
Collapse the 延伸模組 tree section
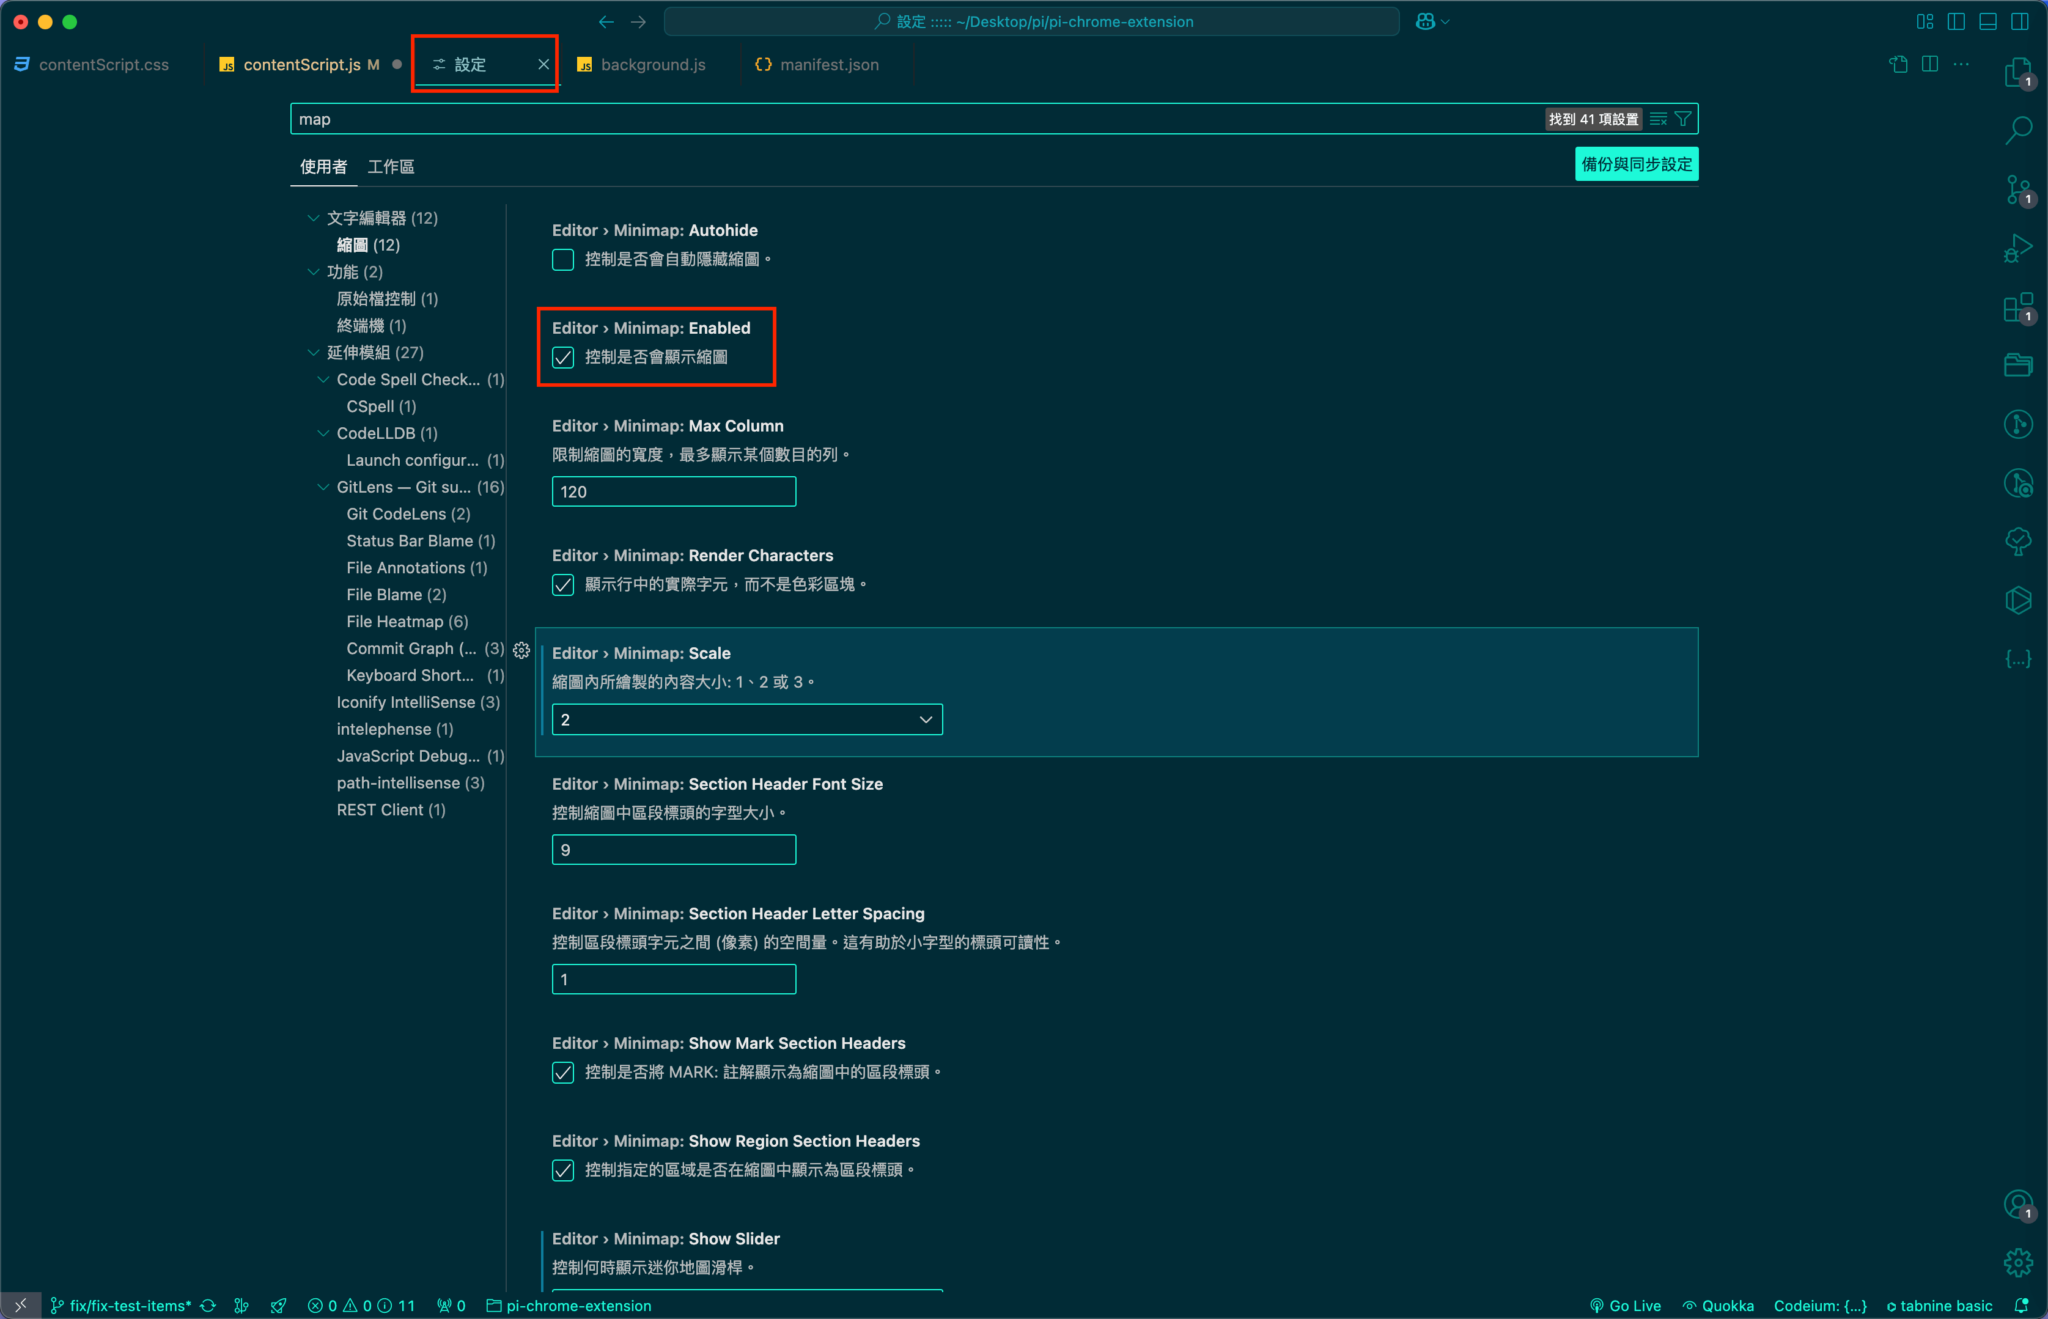[314, 352]
